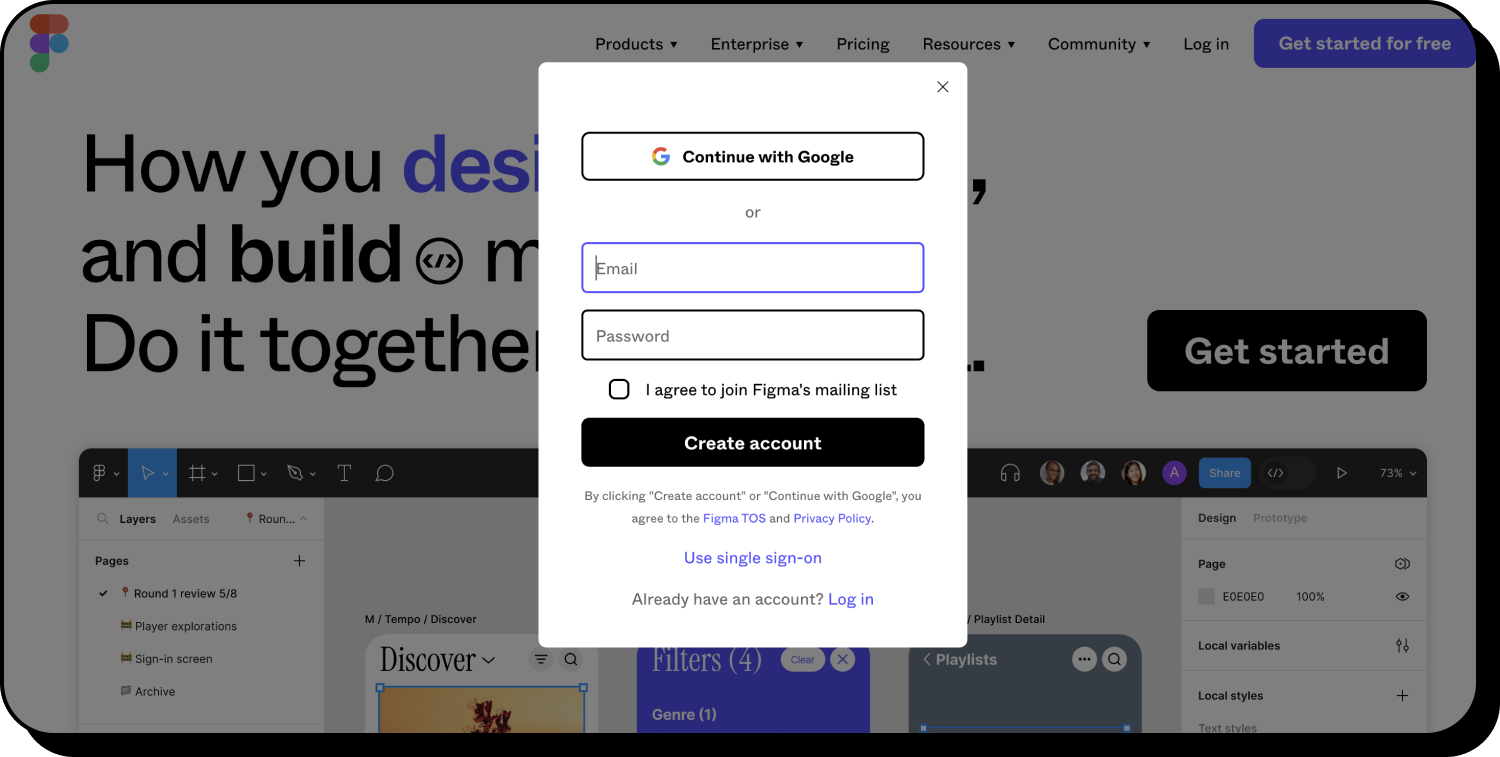Click the Page export settings icon

(1402, 564)
